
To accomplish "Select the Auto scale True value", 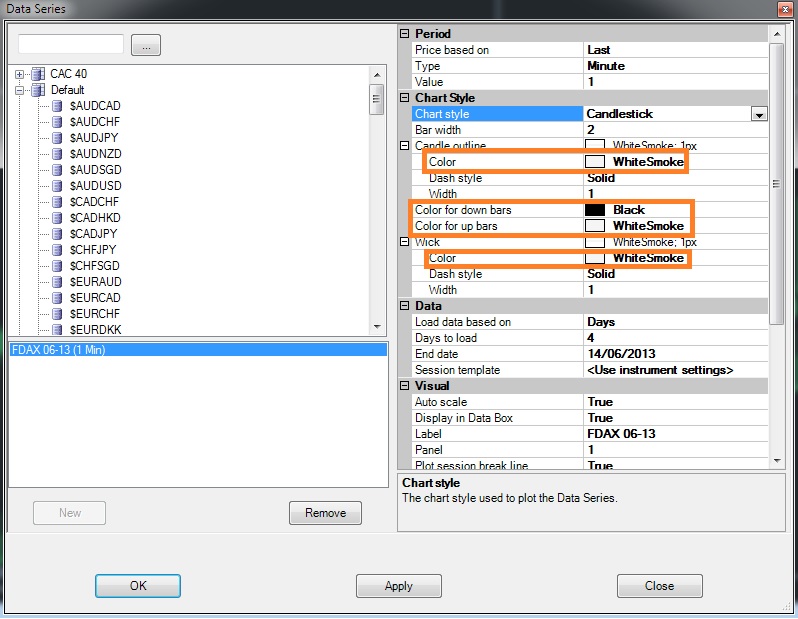I will pos(675,402).
